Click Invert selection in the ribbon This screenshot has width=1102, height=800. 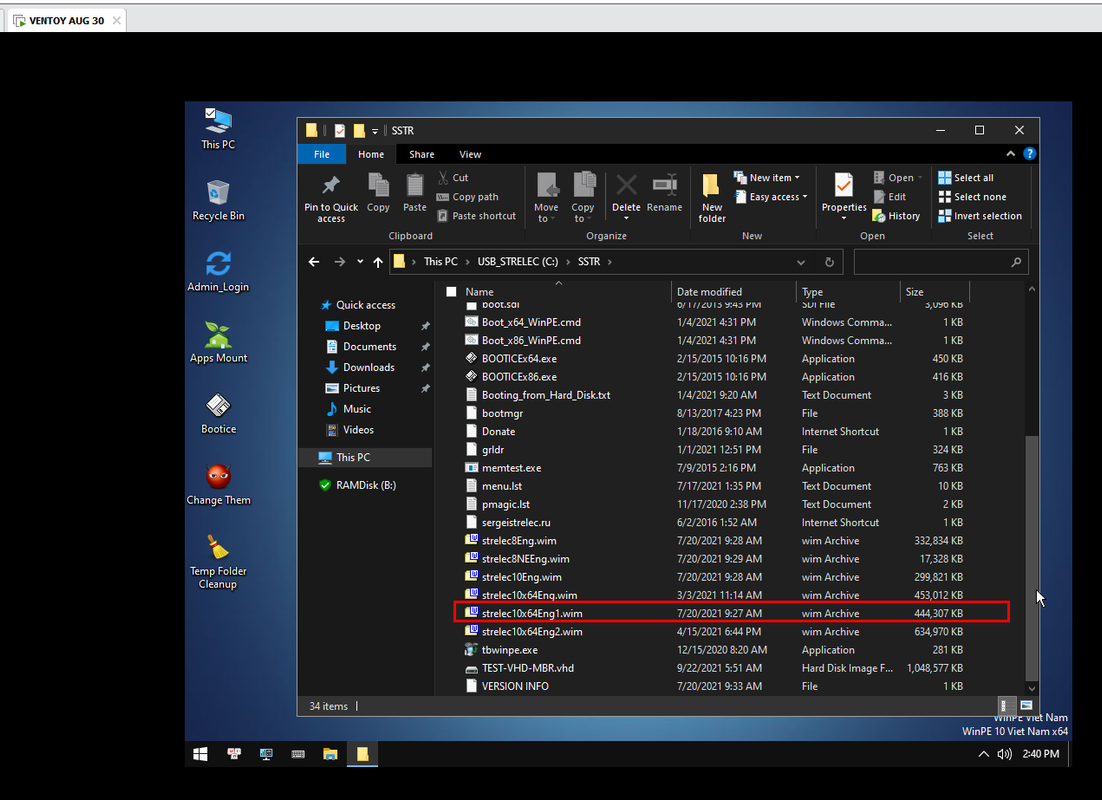coord(980,216)
